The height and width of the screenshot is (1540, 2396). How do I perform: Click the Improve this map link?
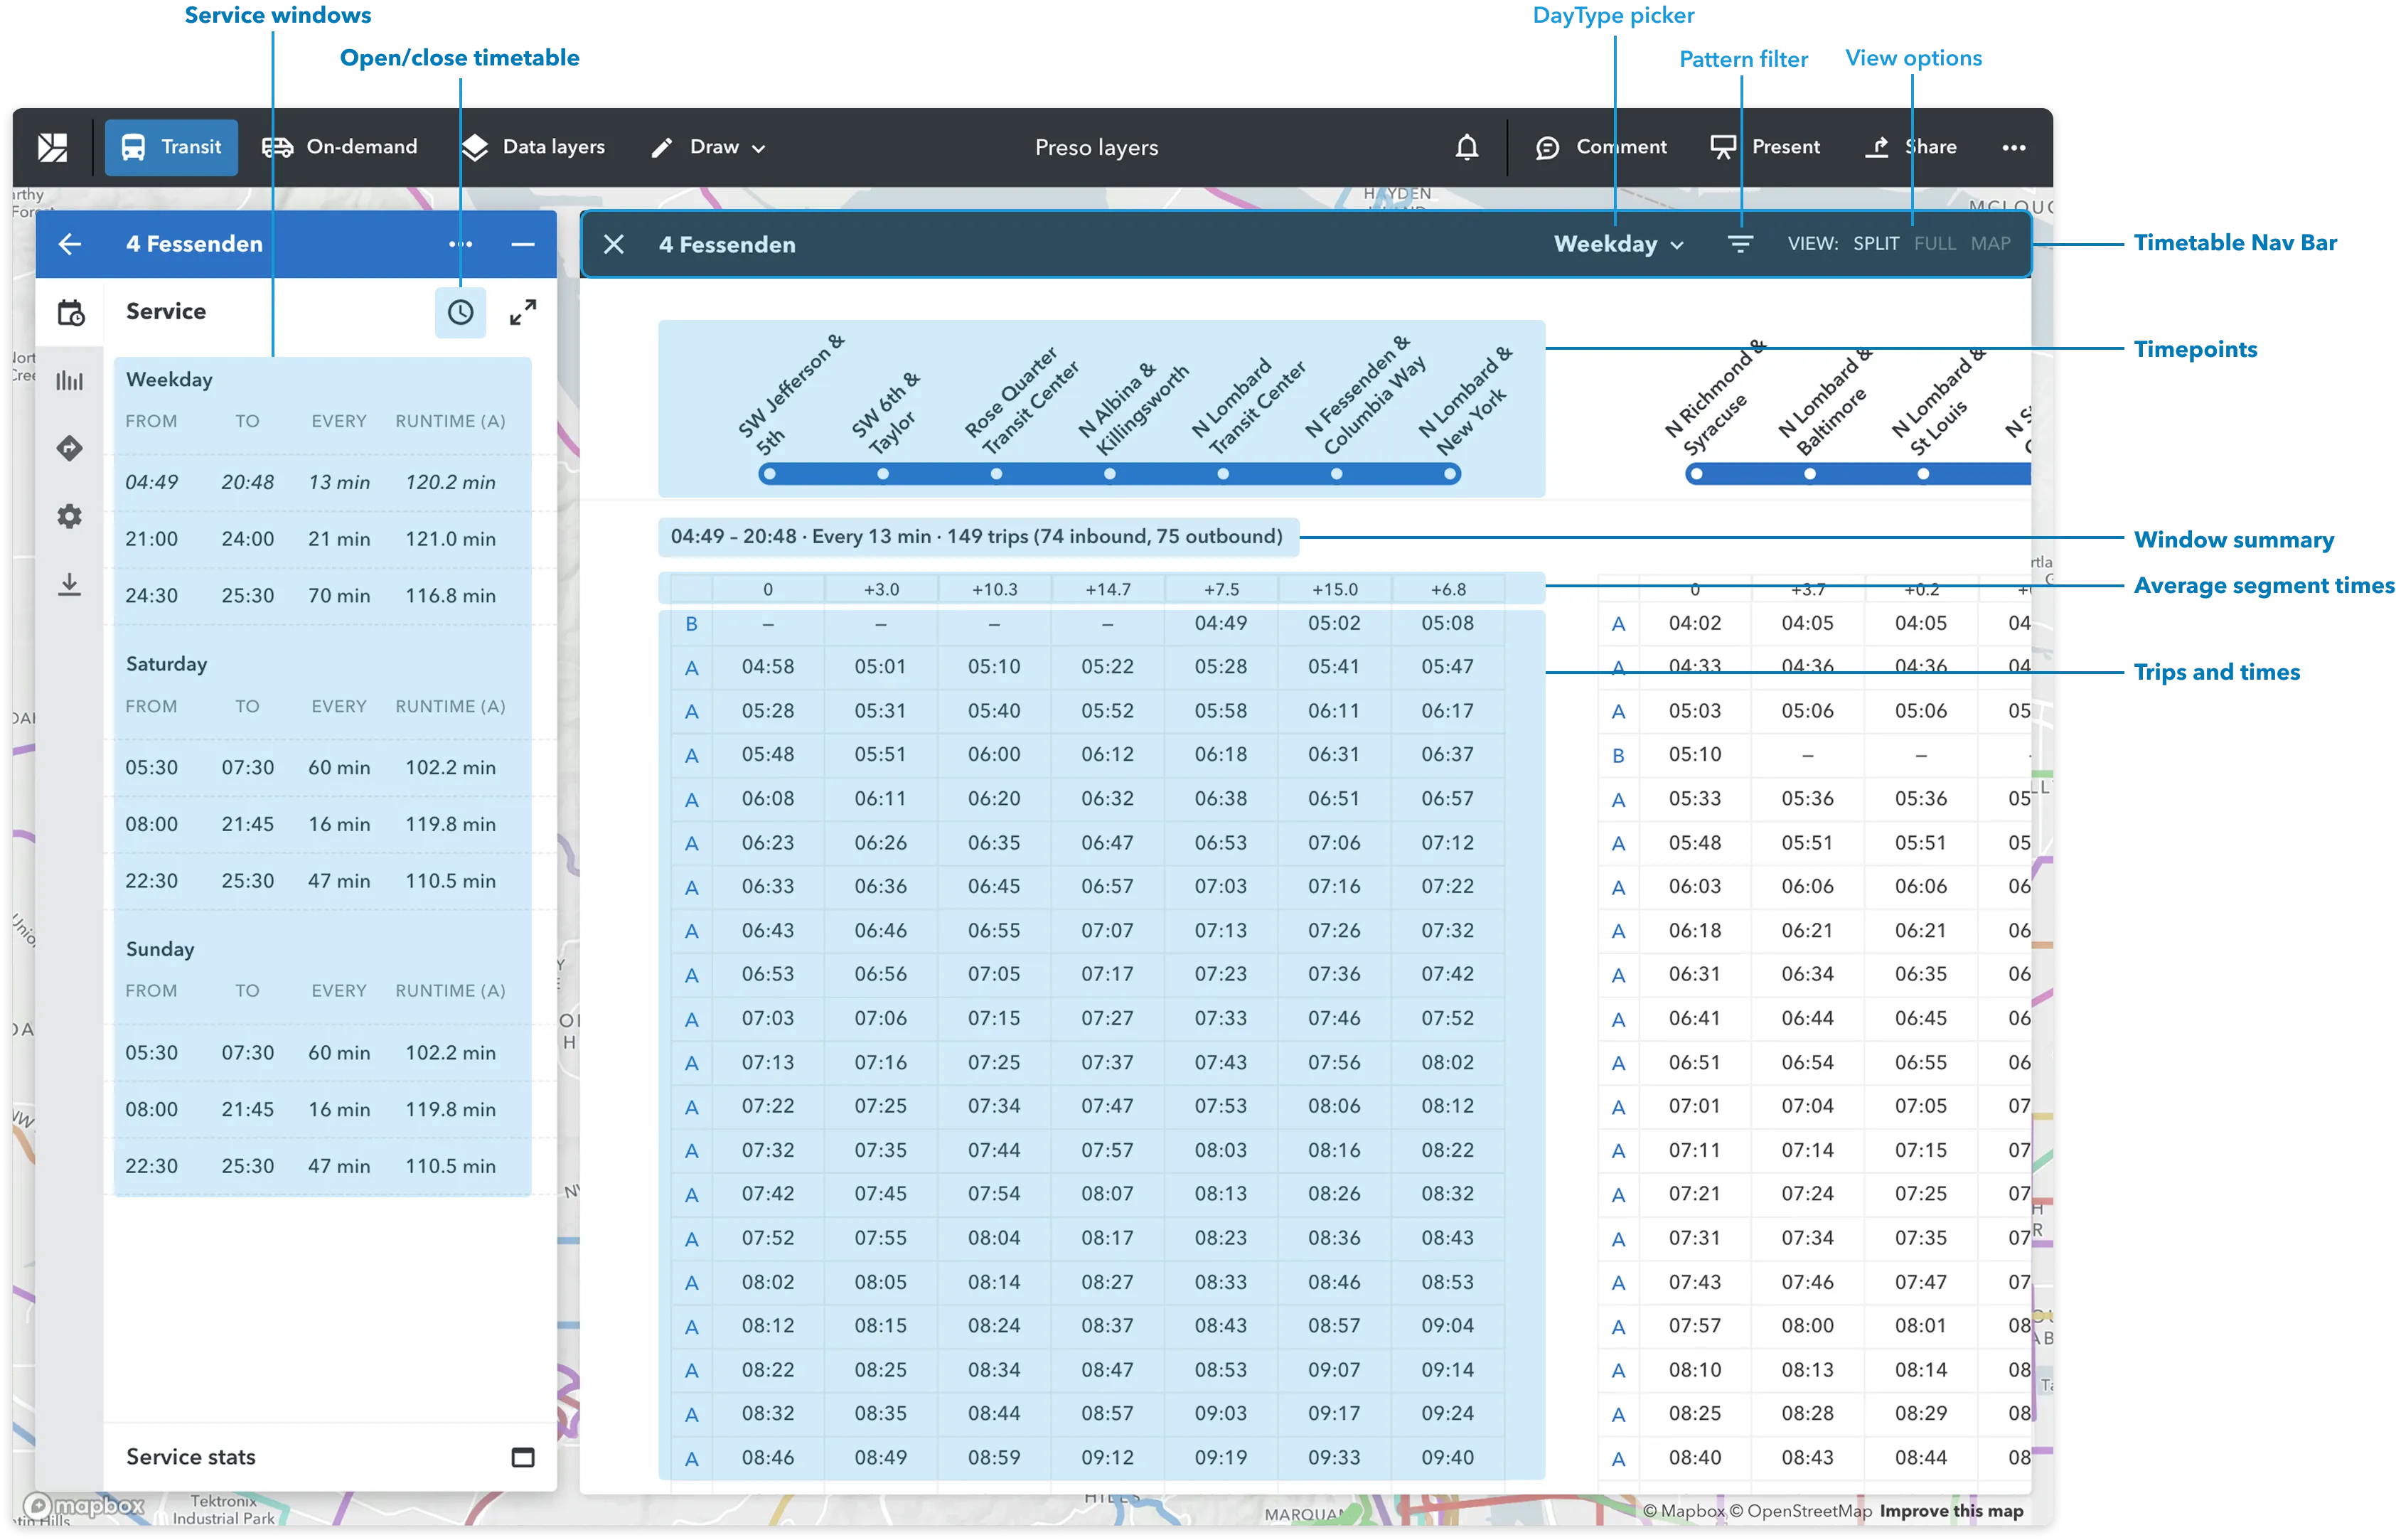click(x=1950, y=1511)
